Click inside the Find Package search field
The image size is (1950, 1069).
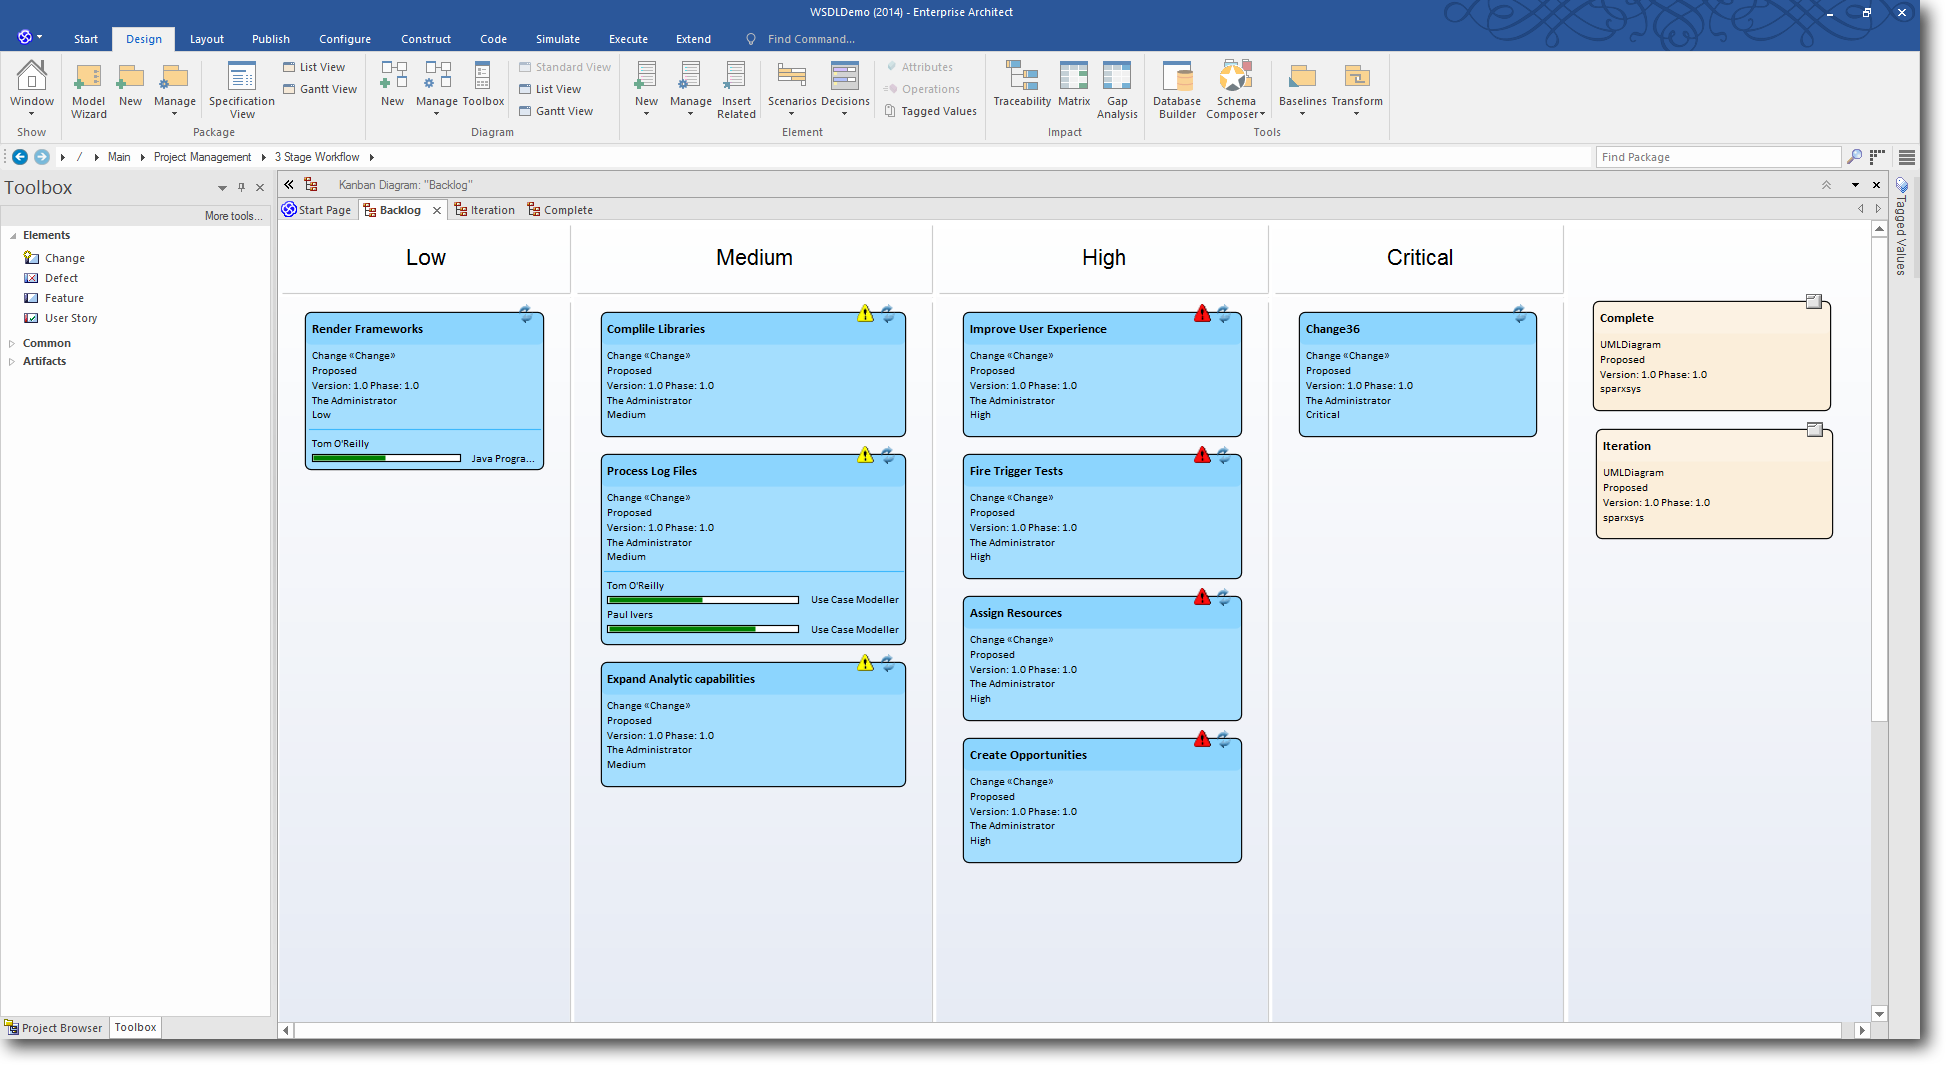click(1717, 157)
